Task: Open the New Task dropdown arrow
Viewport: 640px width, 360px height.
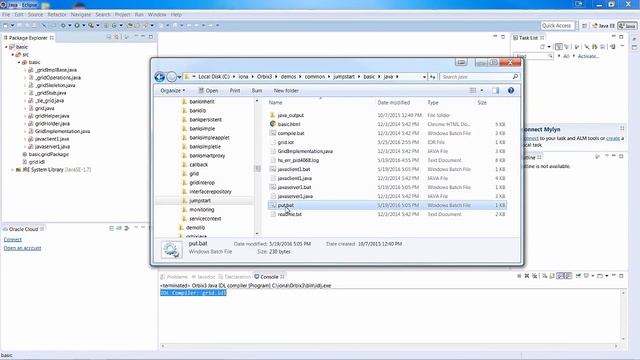Action: [x=549, y=47]
